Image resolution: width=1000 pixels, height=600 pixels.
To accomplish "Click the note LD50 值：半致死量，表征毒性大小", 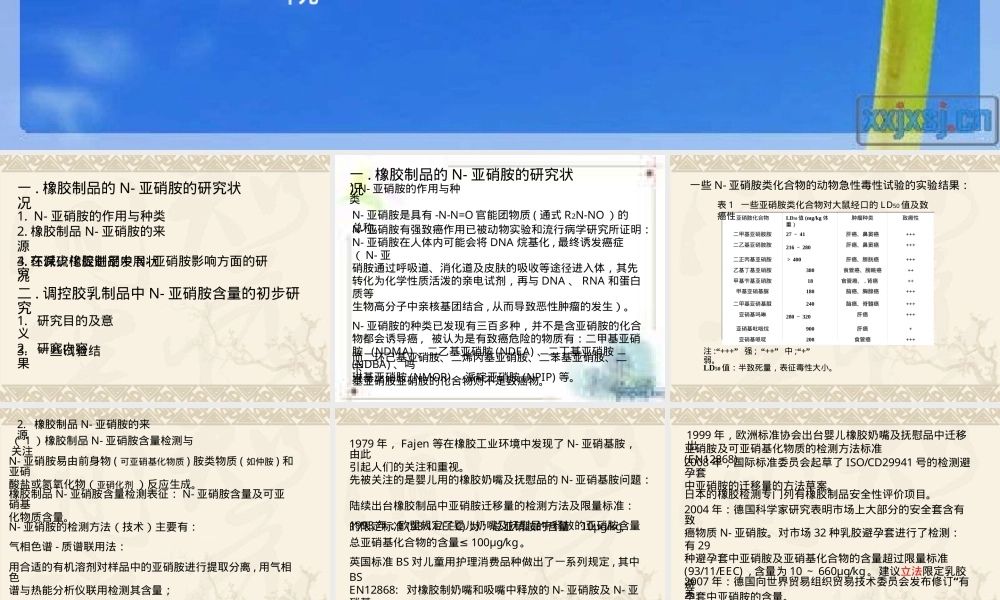I will tap(768, 368).
